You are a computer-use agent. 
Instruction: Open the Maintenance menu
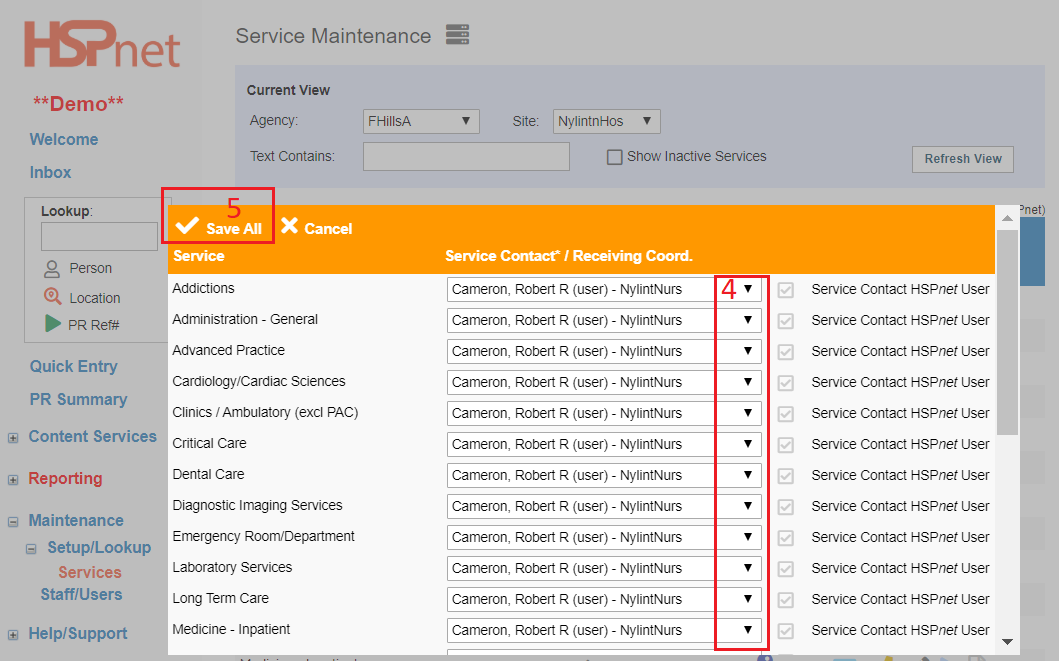coord(76,521)
